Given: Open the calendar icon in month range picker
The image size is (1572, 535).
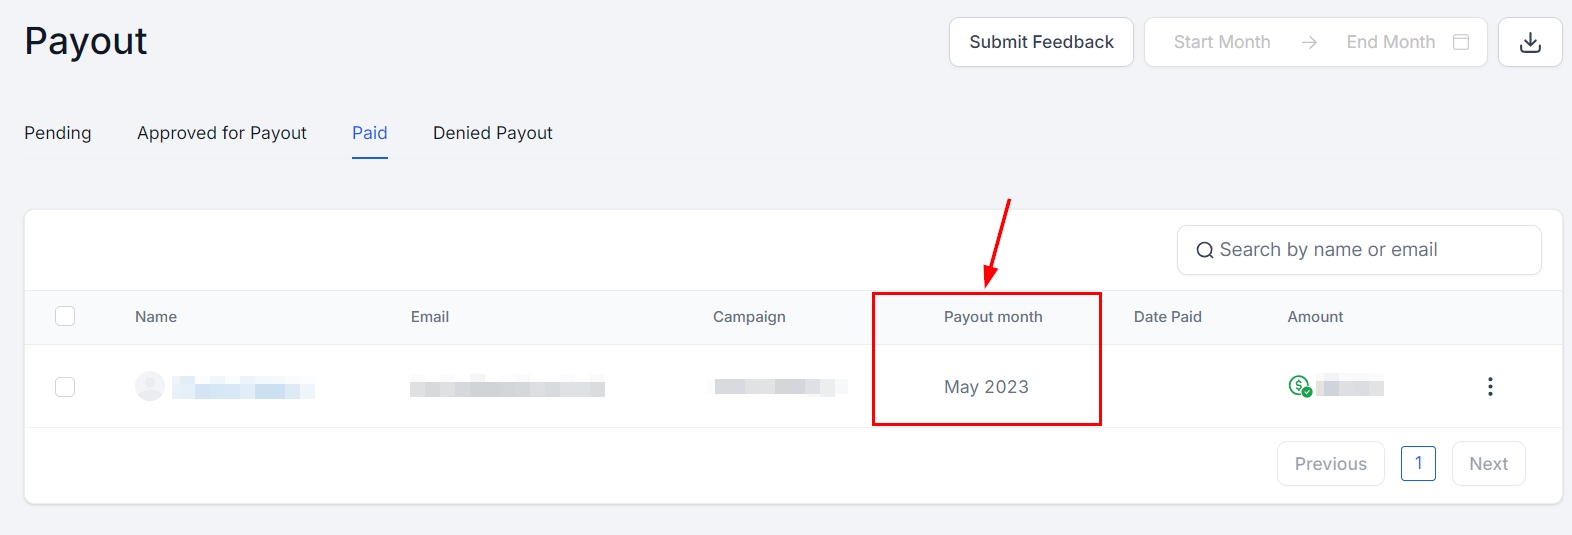Looking at the screenshot, I should click(1461, 42).
